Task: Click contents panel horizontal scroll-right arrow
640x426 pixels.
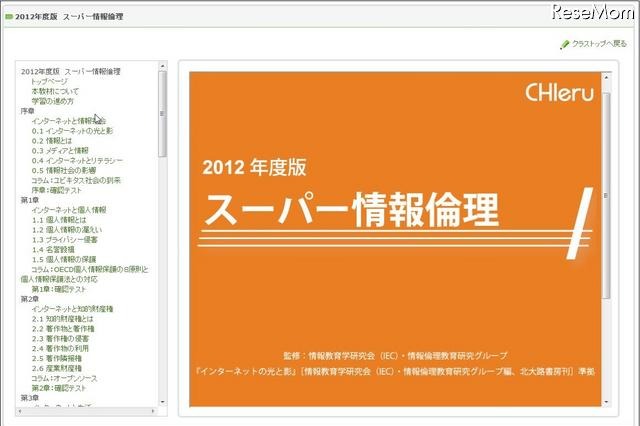Action: 153,411
